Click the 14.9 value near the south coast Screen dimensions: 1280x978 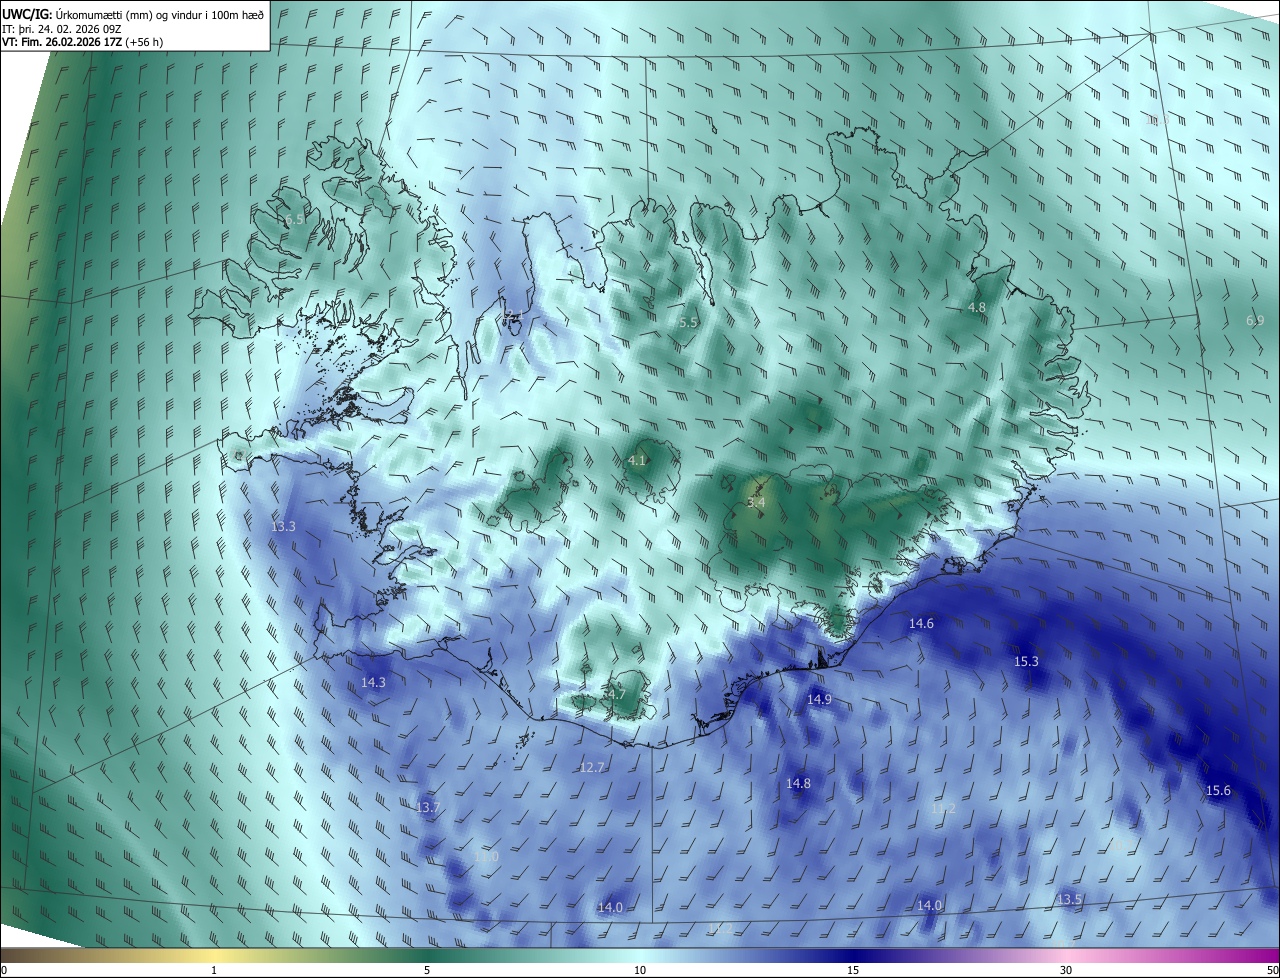(819, 699)
